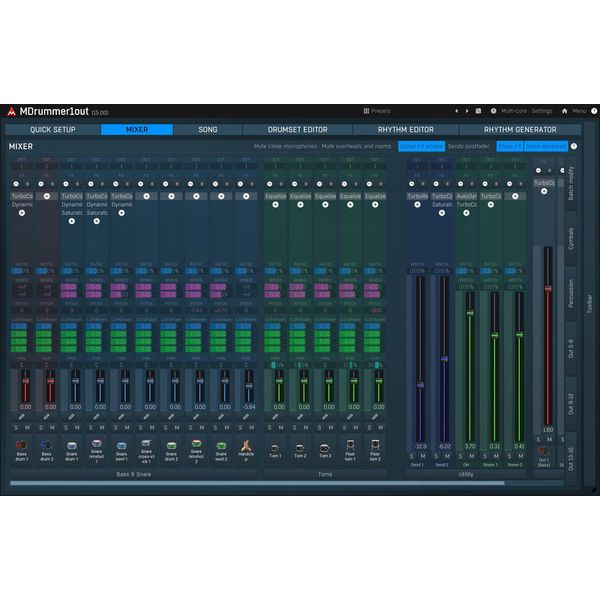Select the Mixer tab

(137, 129)
